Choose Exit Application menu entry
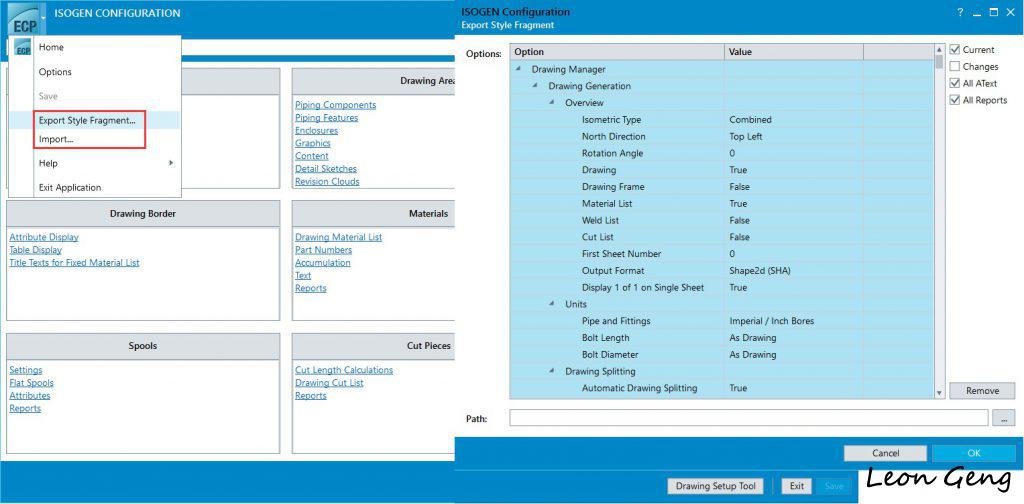This screenshot has height=504, width=1024. click(70, 187)
